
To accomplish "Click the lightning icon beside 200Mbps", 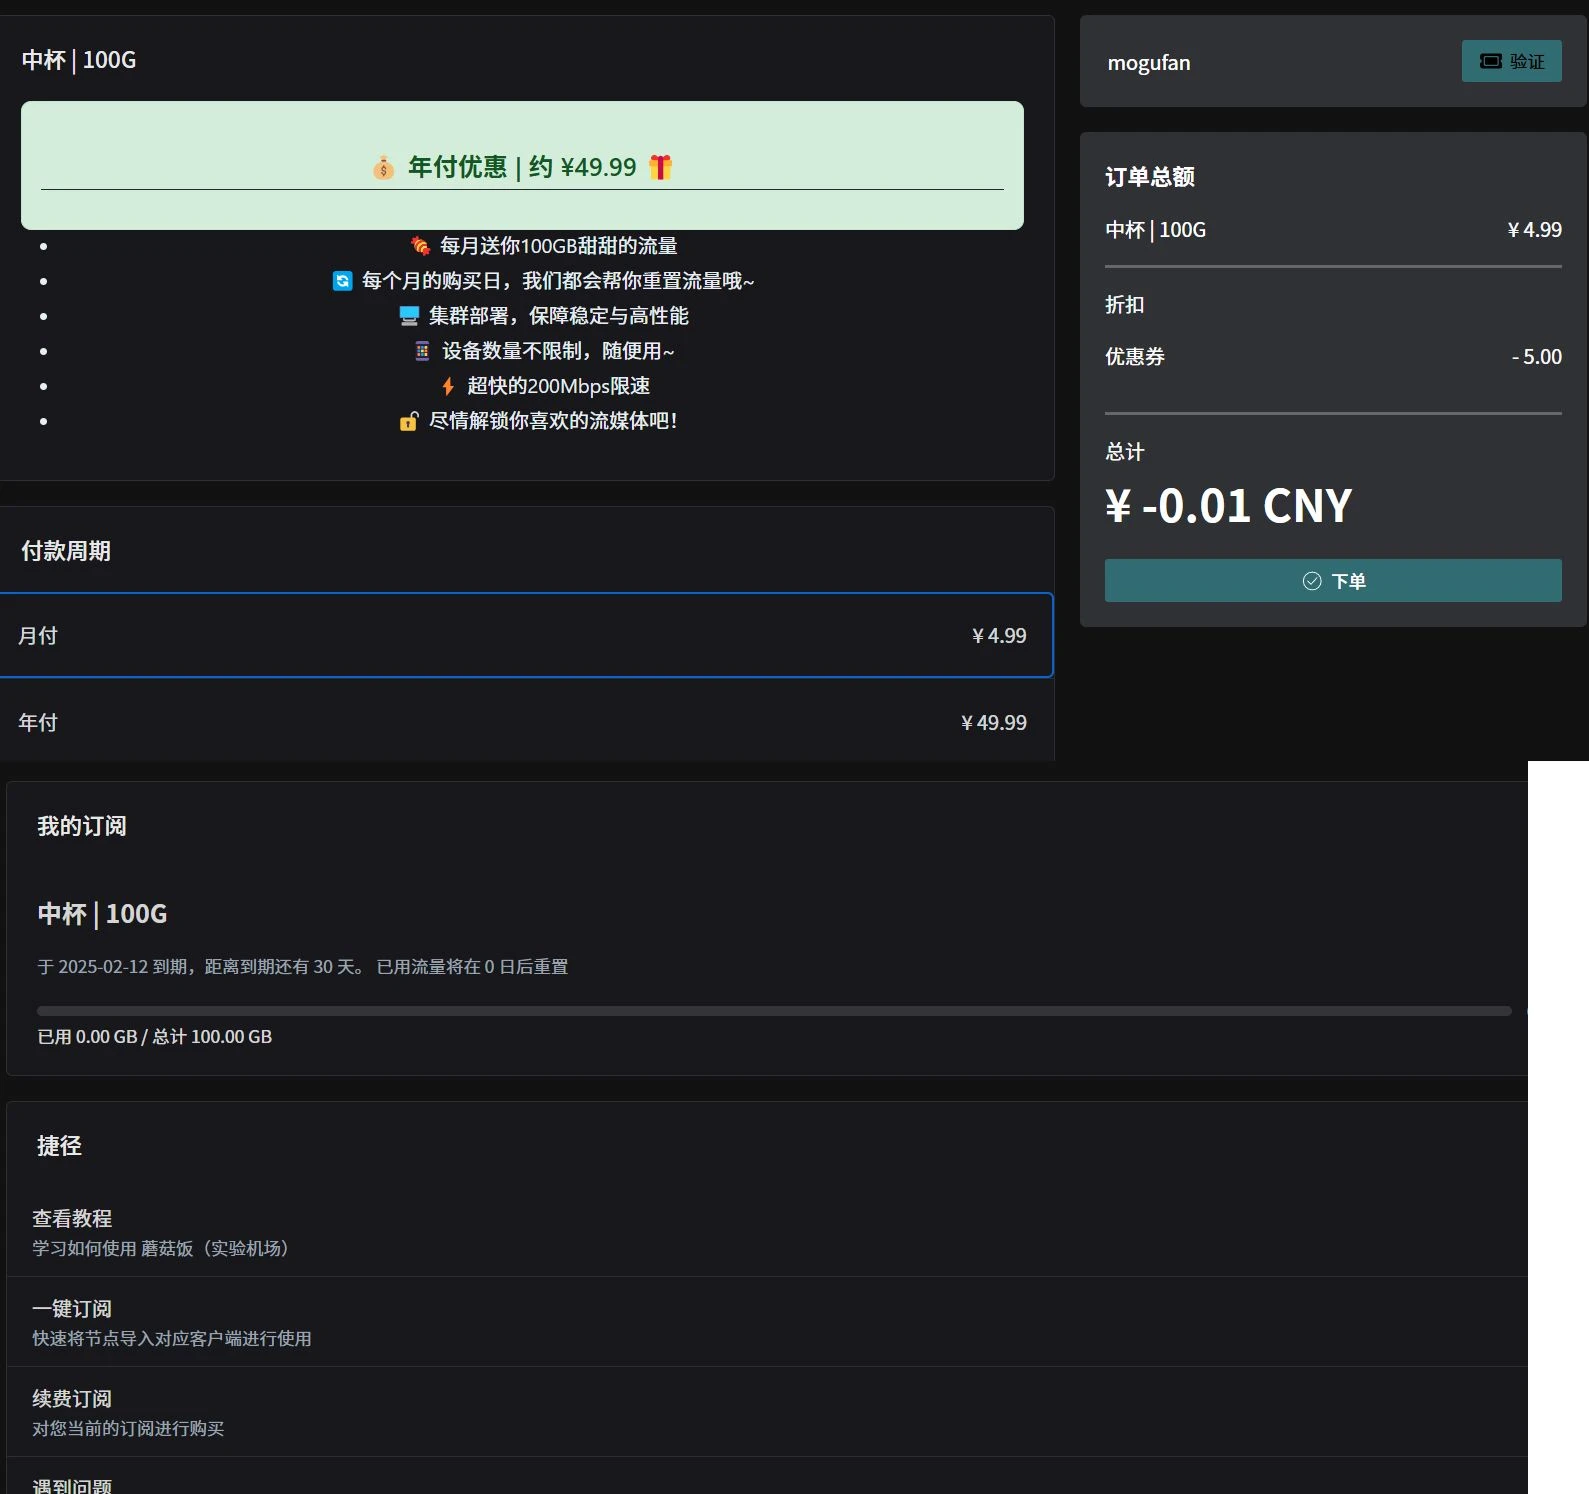I will 448,386.
